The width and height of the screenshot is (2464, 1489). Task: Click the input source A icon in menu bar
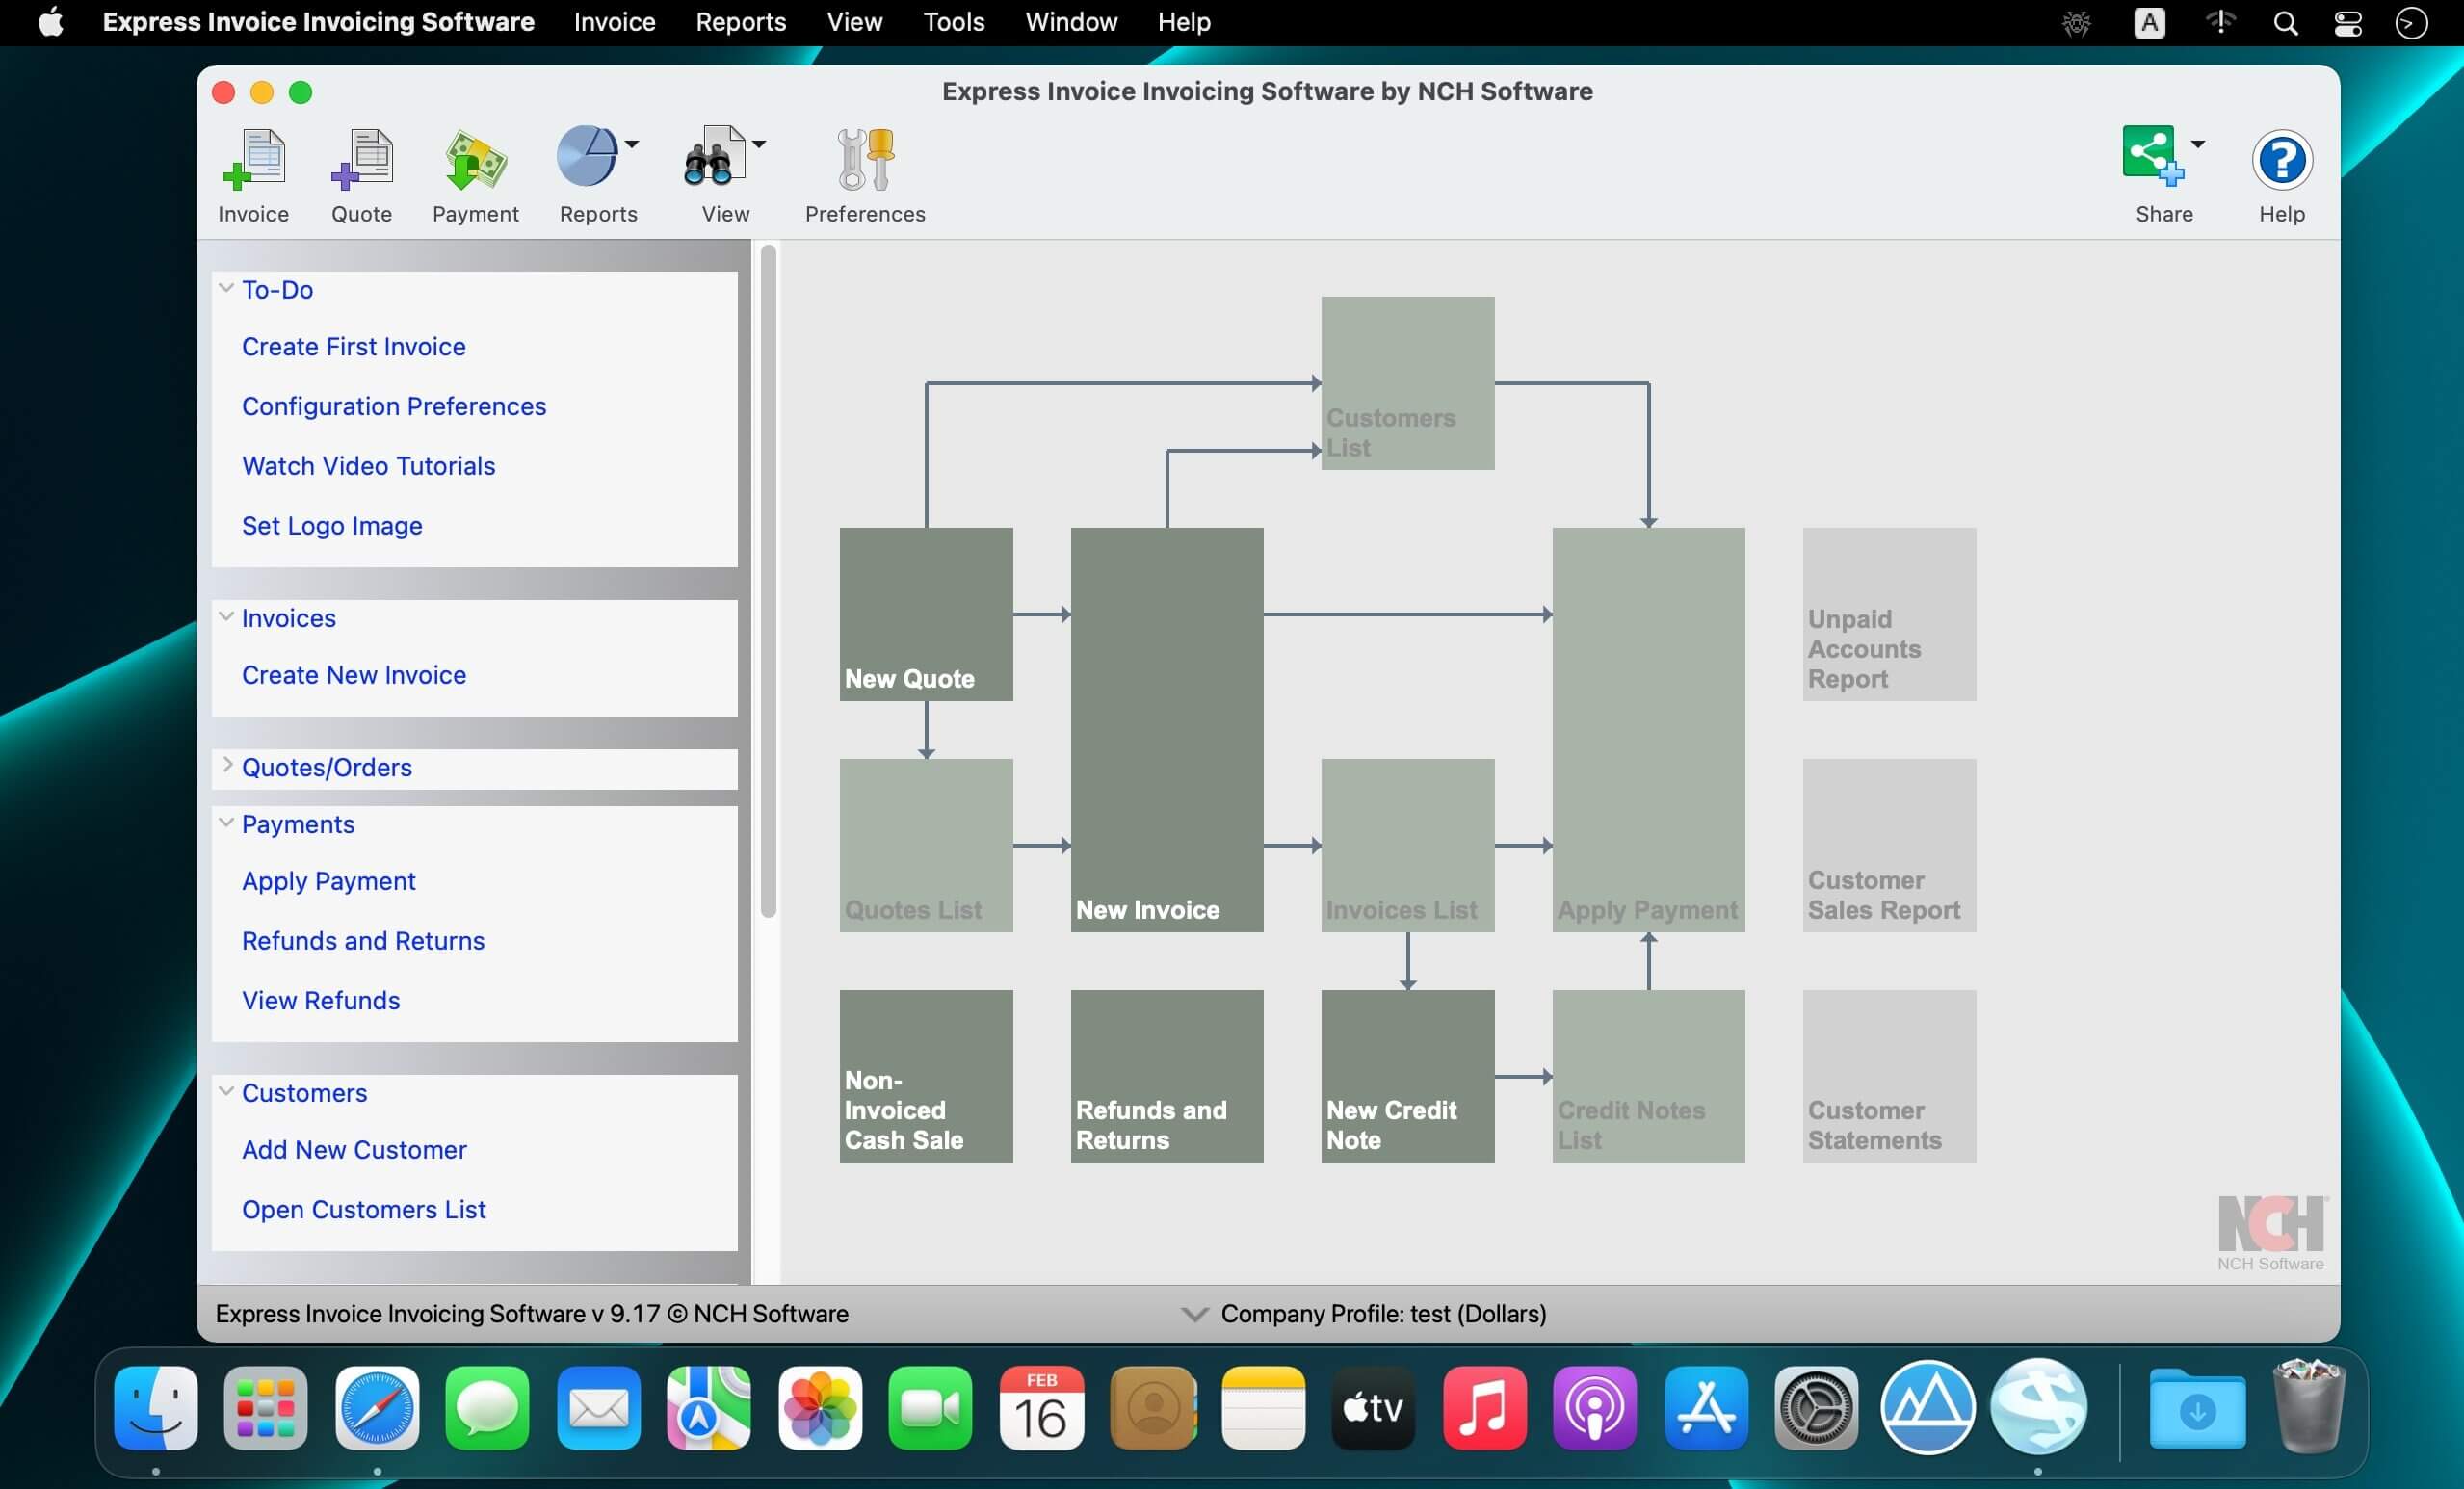[x=2149, y=23]
